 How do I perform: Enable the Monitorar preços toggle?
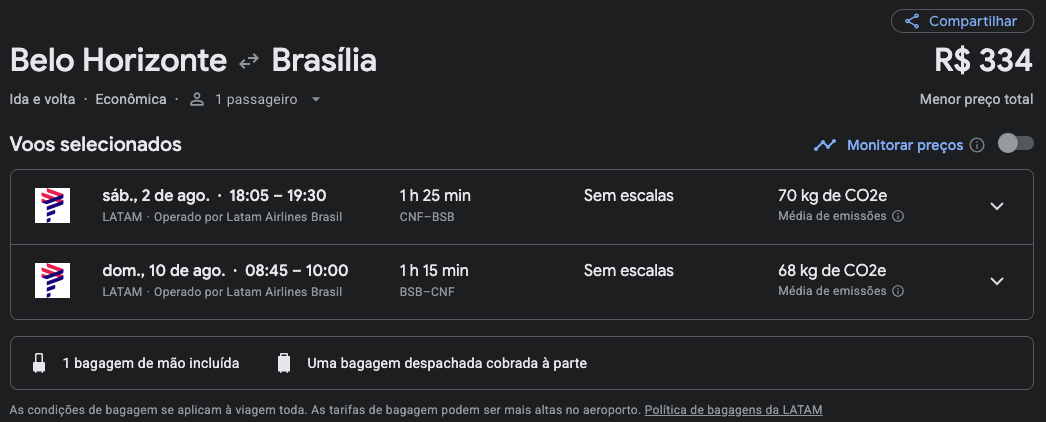1015,143
